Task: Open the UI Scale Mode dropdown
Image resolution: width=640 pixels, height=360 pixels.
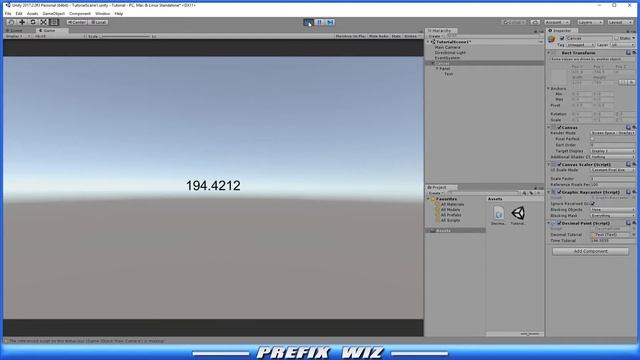Action: click(x=612, y=170)
